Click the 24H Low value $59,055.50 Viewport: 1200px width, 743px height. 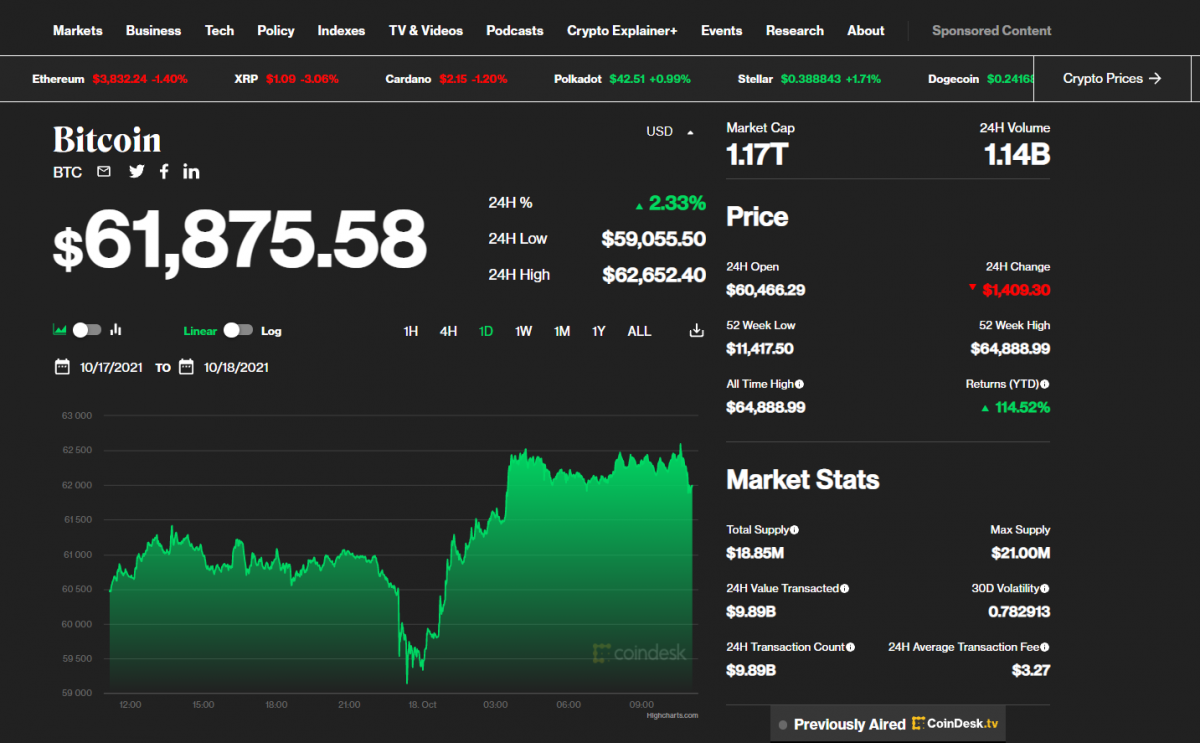pos(654,239)
